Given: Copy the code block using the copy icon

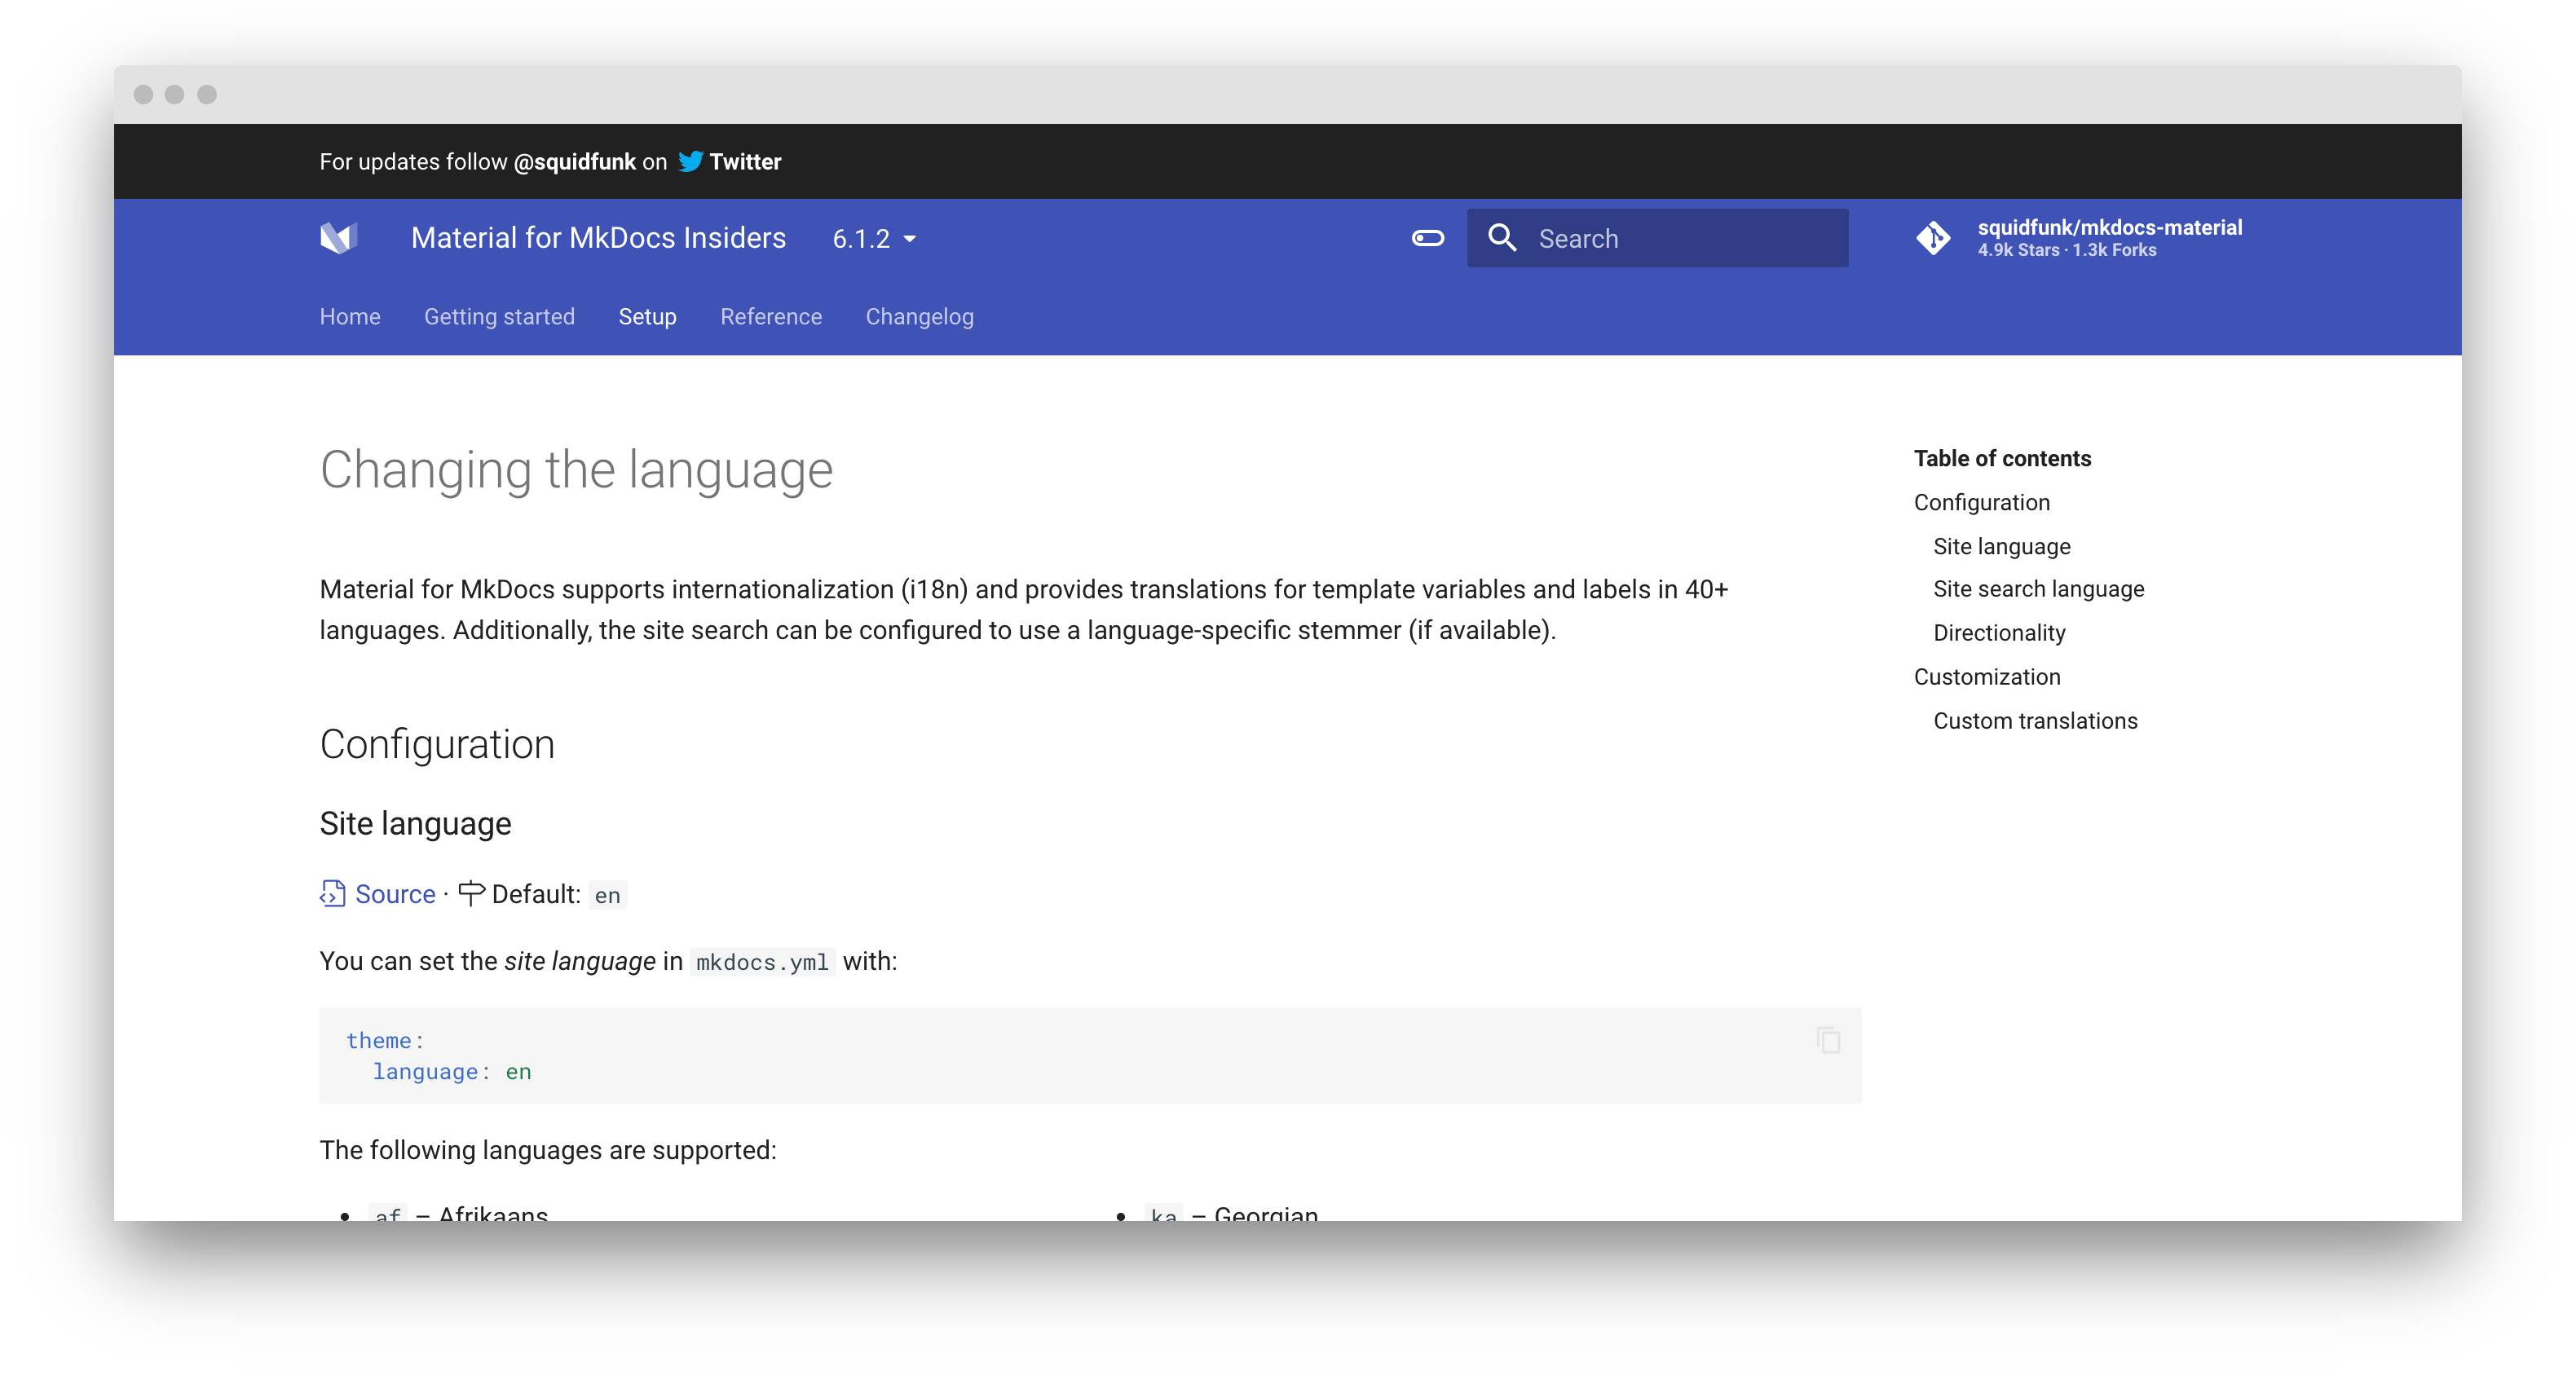Looking at the screenshot, I should (x=1829, y=1040).
